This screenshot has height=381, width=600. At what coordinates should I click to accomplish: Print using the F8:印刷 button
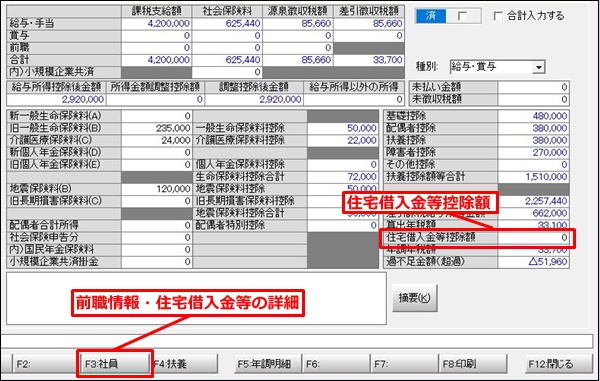pyautogui.click(x=473, y=364)
